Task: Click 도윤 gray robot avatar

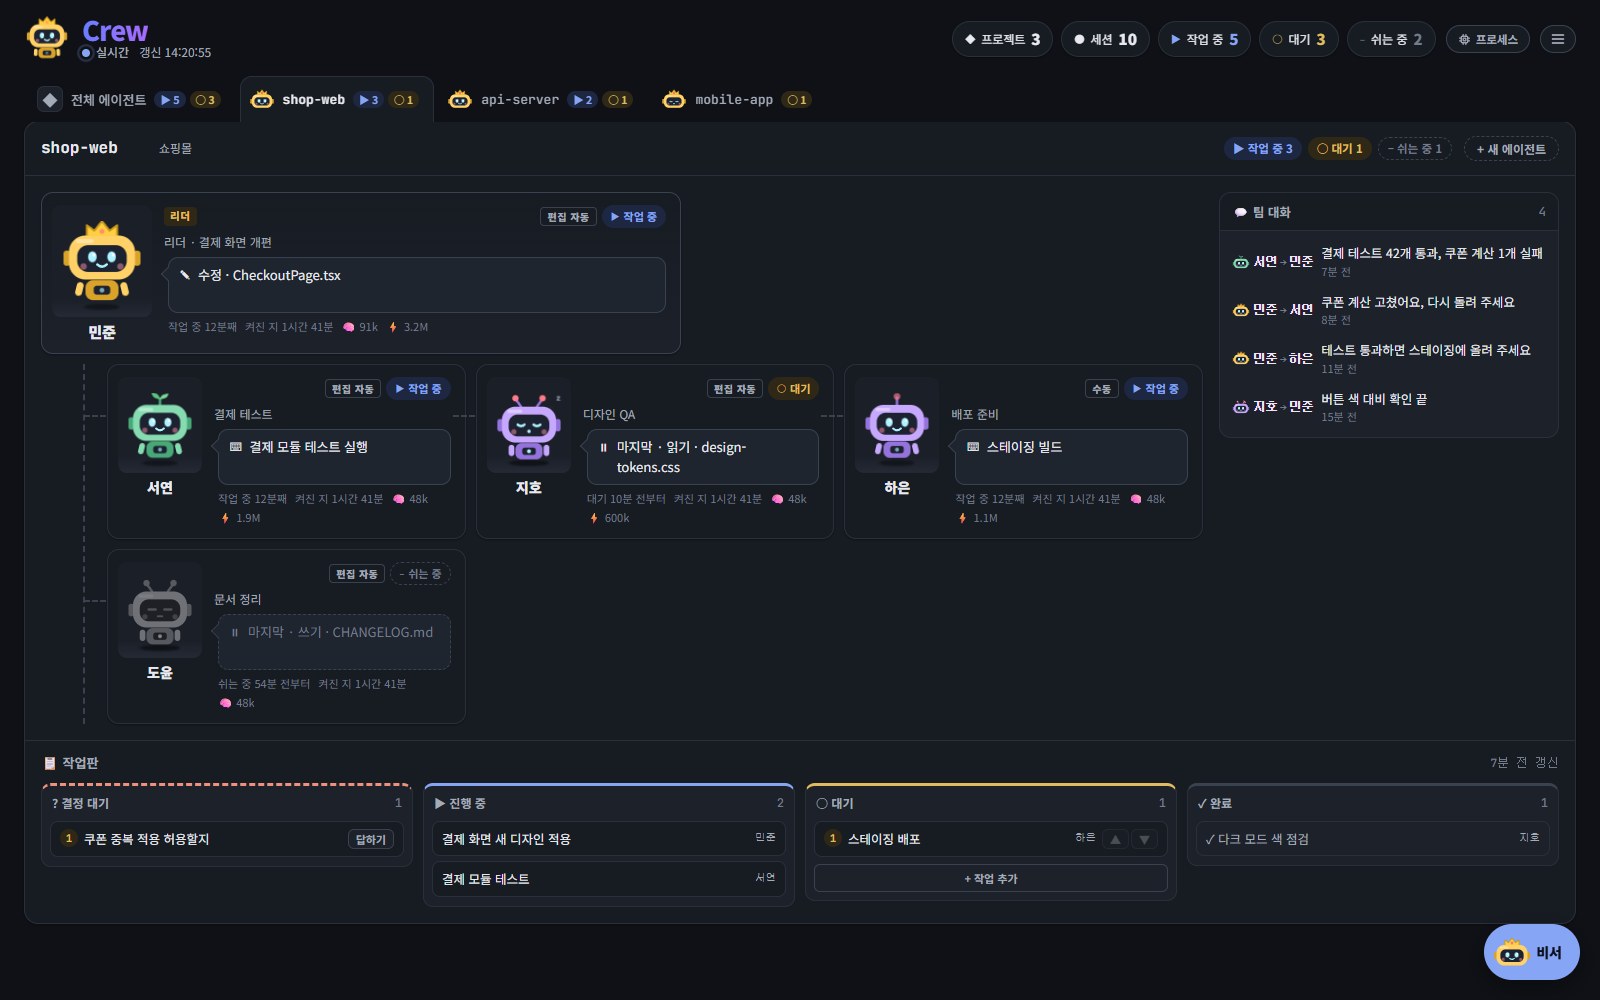Action: [x=160, y=611]
